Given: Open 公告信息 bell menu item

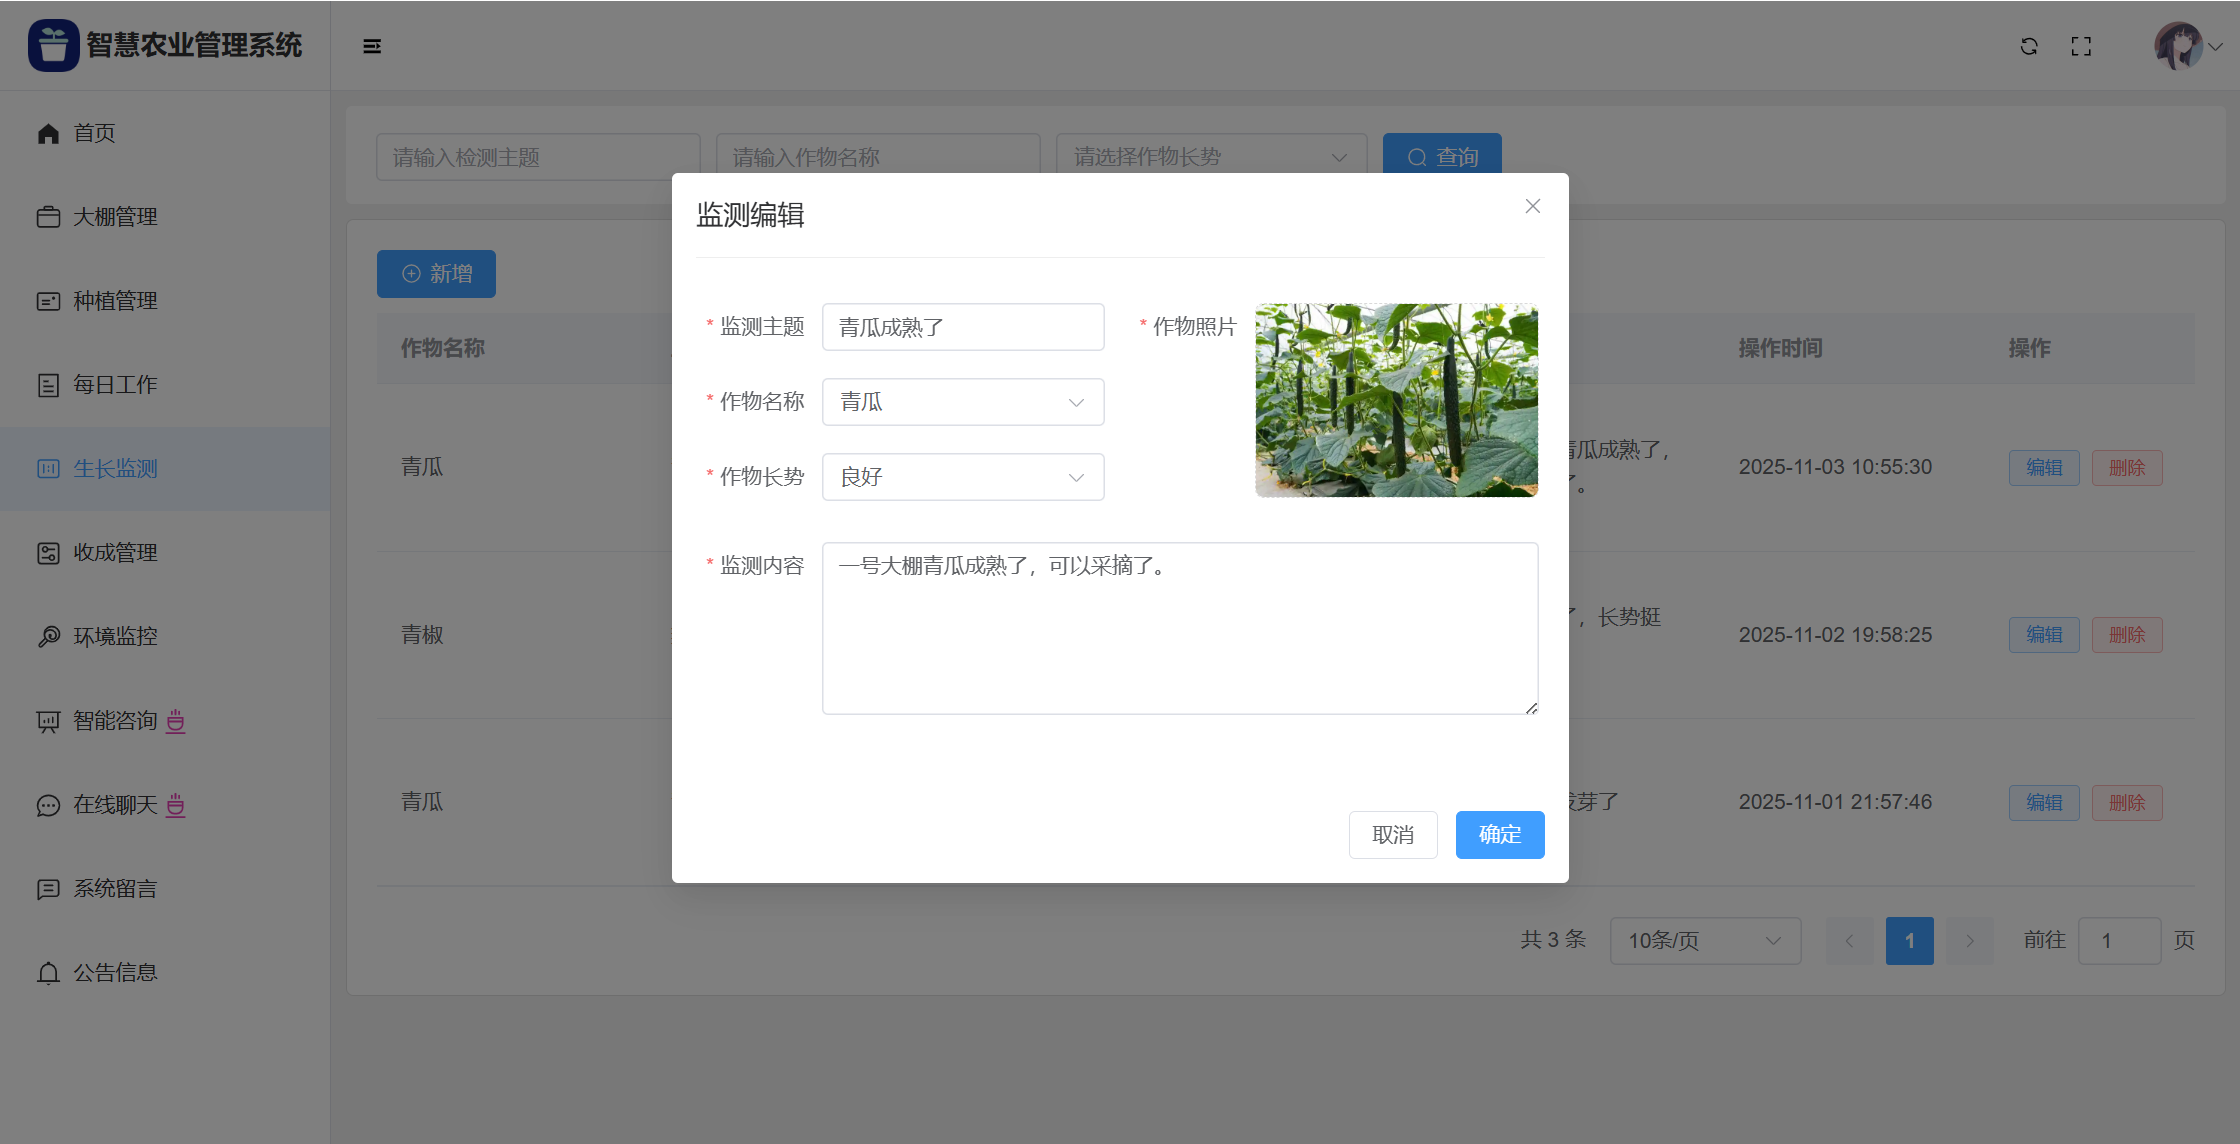Looking at the screenshot, I should click(x=115, y=973).
